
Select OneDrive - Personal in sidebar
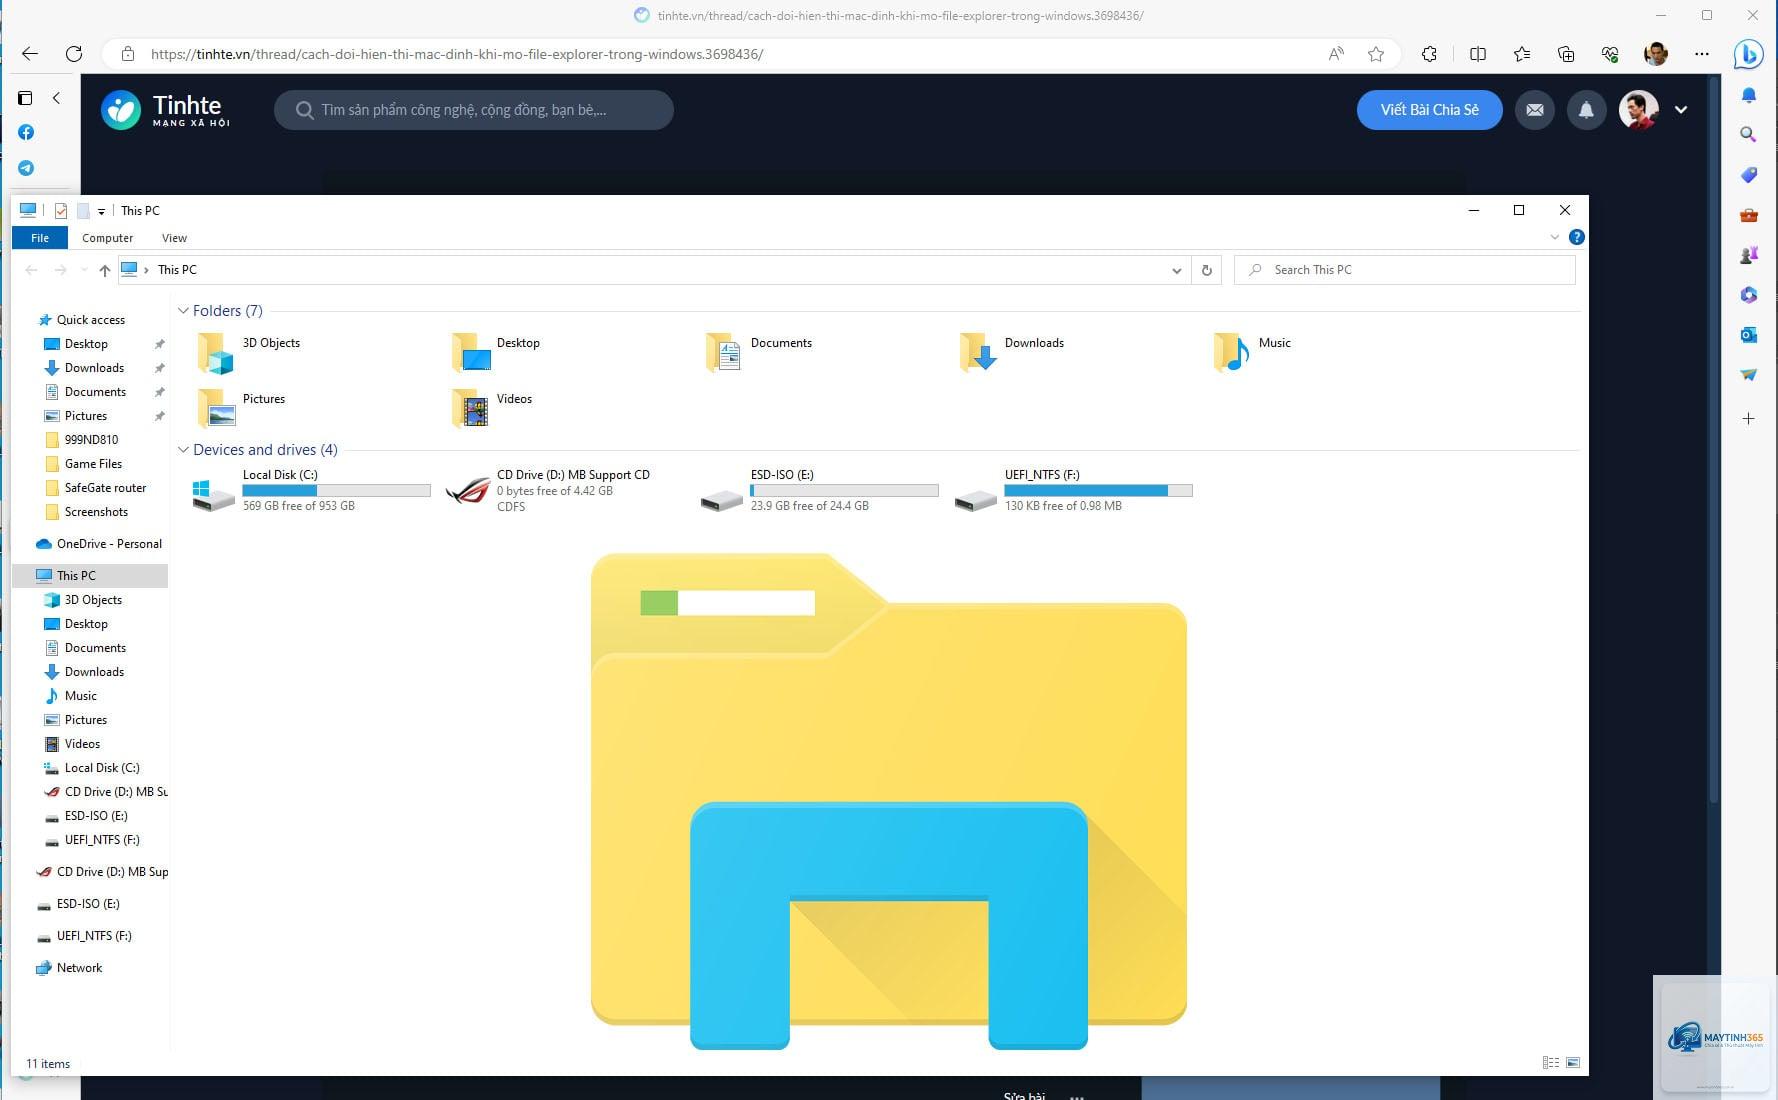[98, 544]
